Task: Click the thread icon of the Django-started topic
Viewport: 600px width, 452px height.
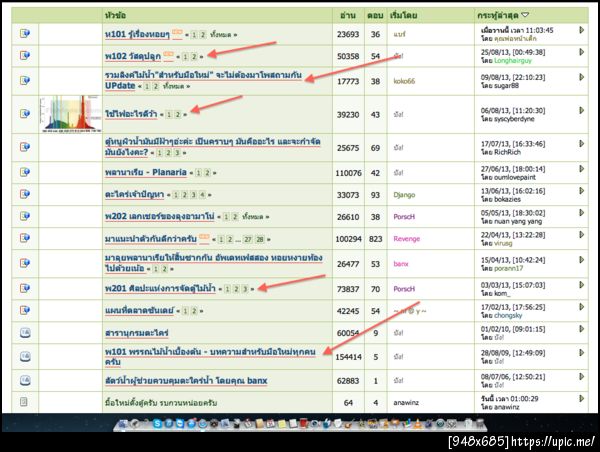Action: [25, 194]
